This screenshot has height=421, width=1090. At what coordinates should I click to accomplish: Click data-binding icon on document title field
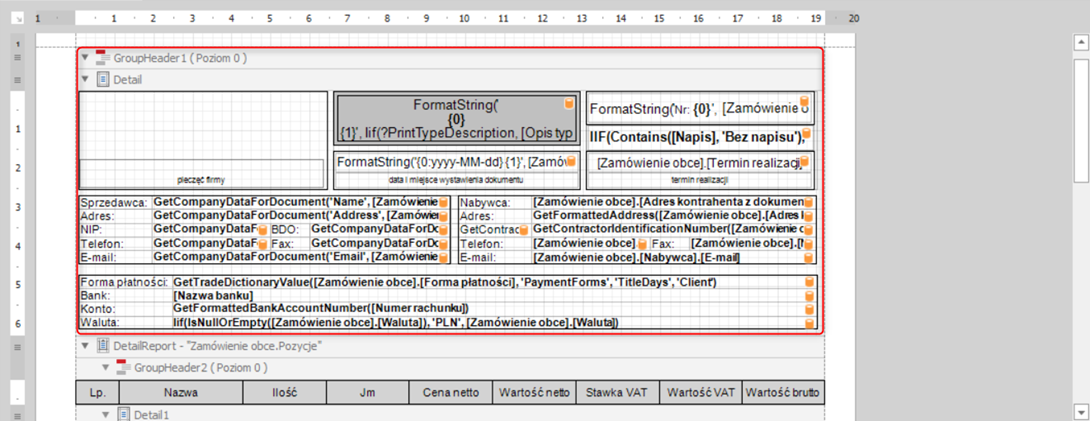[569, 104]
